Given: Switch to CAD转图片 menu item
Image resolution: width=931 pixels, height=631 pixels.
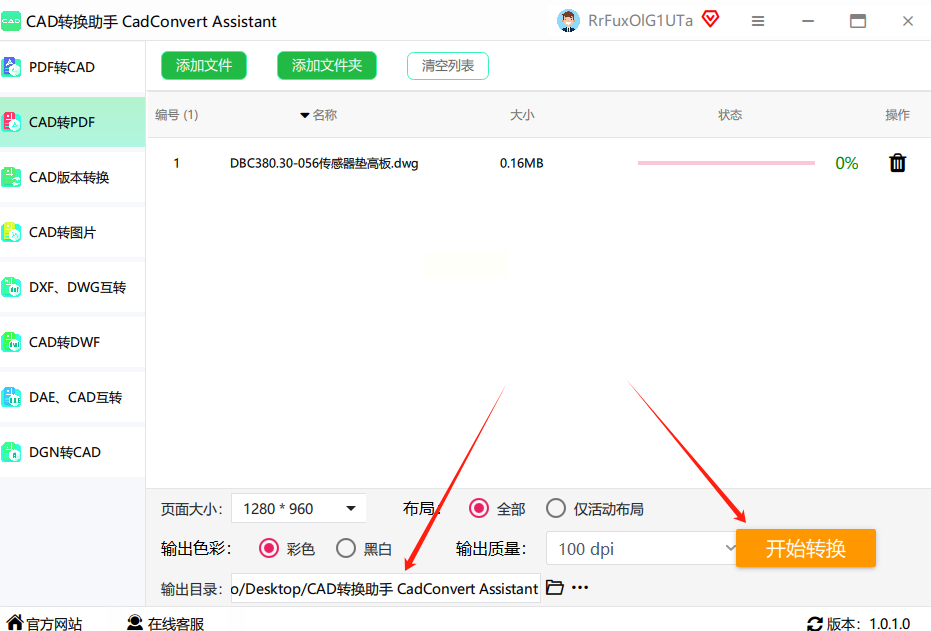Looking at the screenshot, I should coord(72,232).
